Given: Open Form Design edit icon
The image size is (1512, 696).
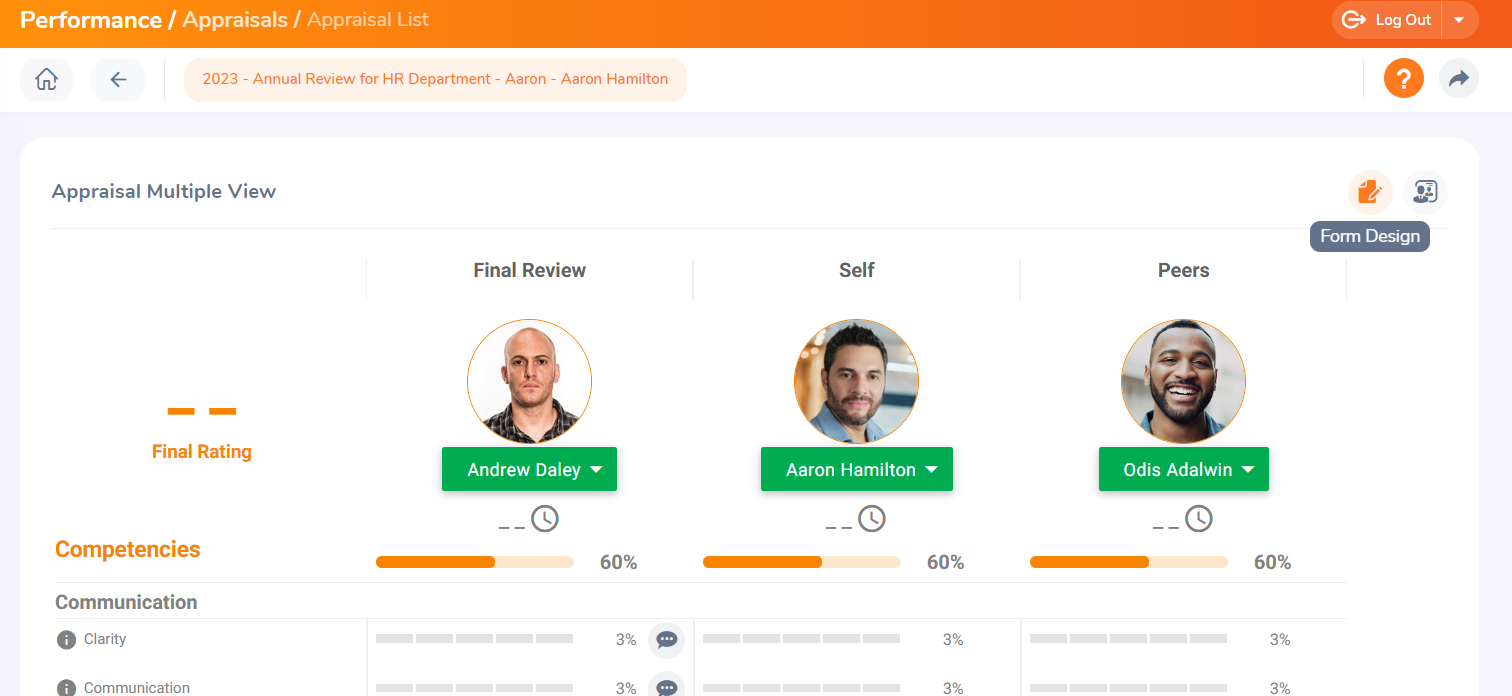Looking at the screenshot, I should [1369, 191].
